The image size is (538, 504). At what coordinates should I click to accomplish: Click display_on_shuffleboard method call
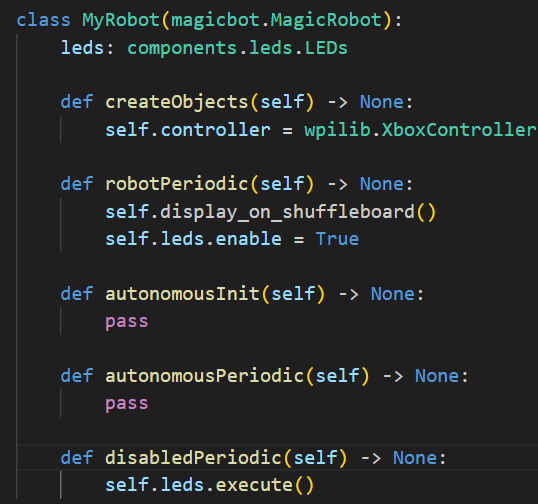[x=287, y=212]
